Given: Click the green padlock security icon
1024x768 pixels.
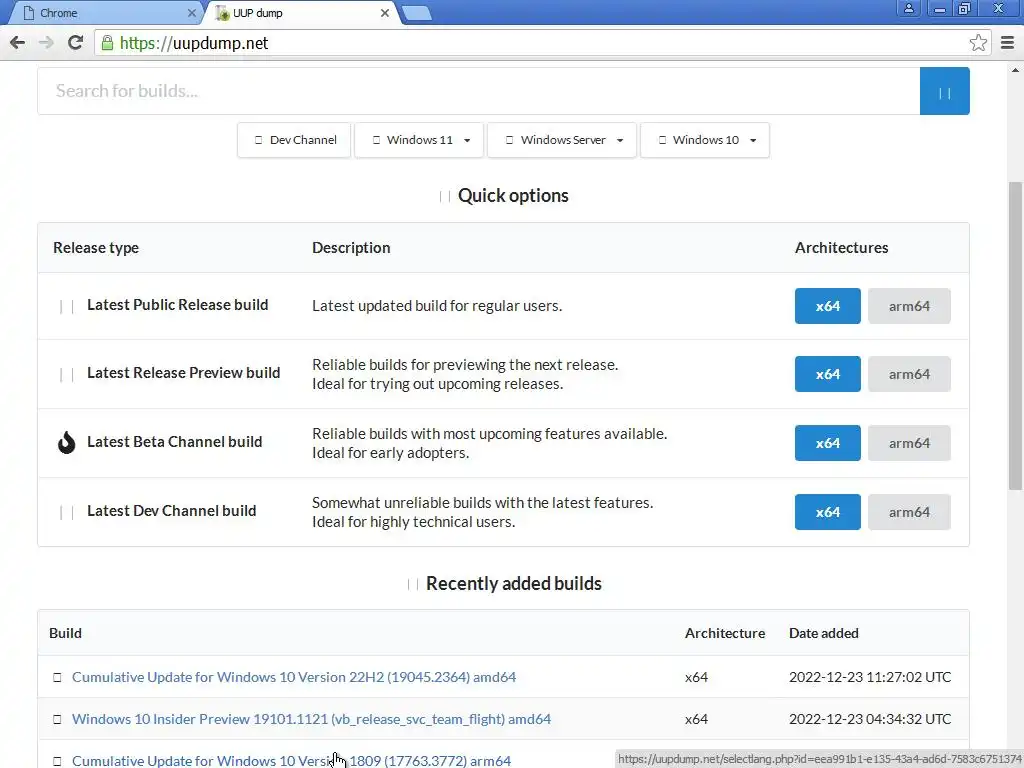Looking at the screenshot, I should pos(107,43).
